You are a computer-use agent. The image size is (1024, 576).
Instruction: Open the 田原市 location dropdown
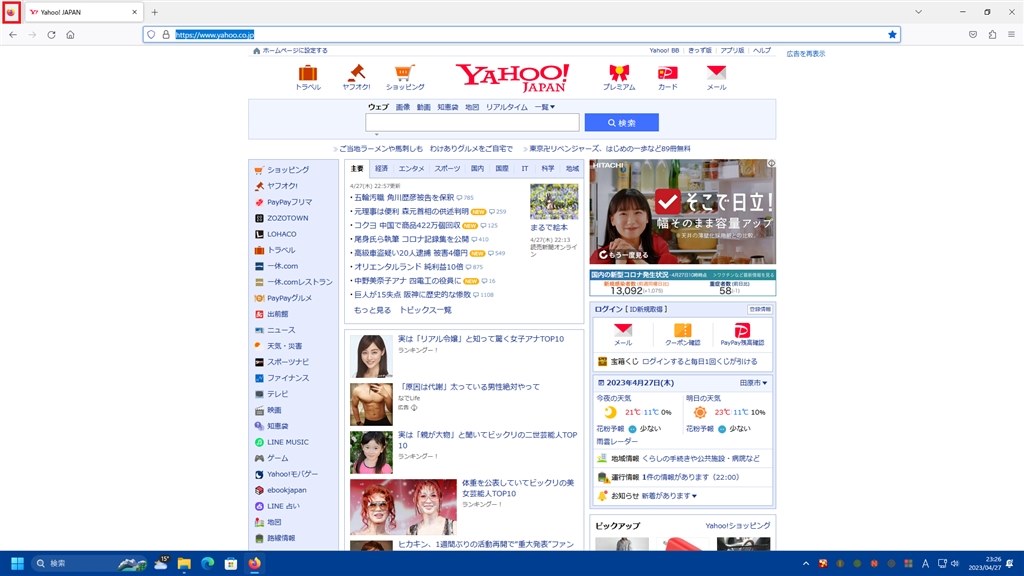tap(753, 382)
